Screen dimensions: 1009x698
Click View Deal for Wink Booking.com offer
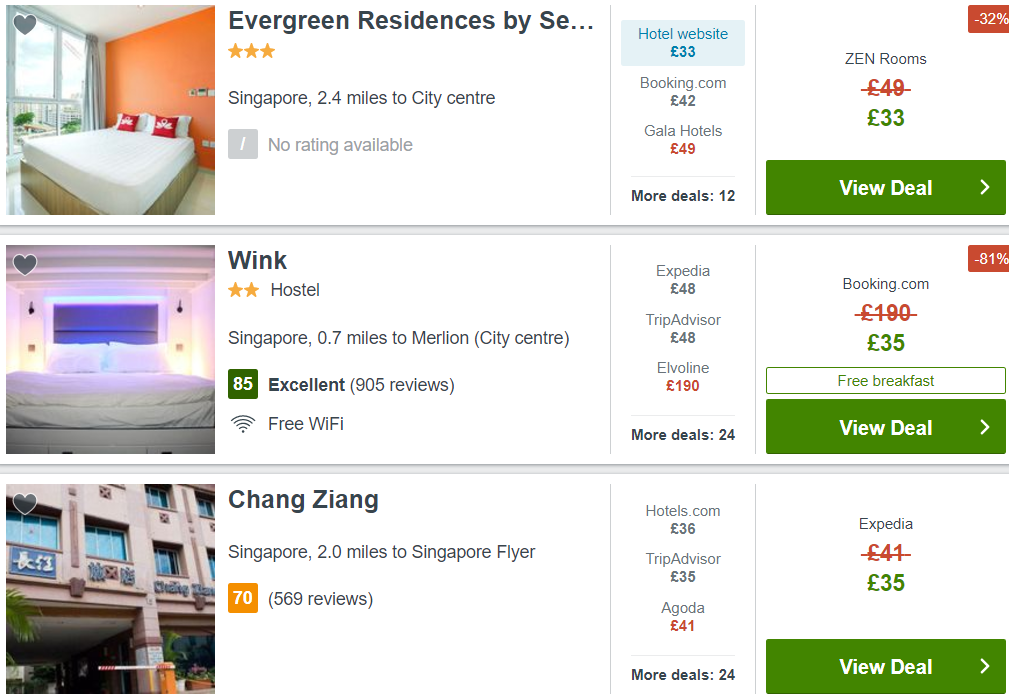click(885, 428)
